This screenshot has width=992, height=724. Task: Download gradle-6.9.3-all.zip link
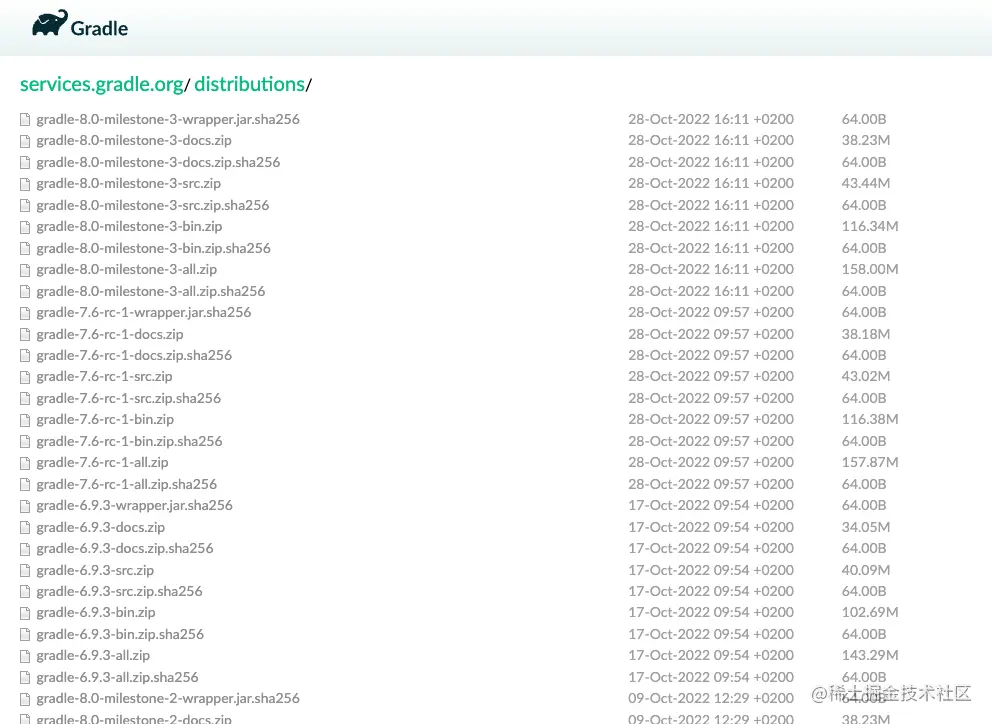[x=93, y=655]
